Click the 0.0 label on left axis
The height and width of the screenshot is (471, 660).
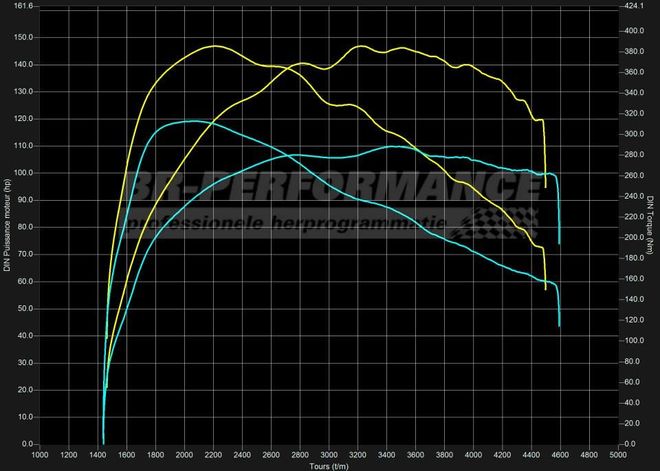[27, 443]
